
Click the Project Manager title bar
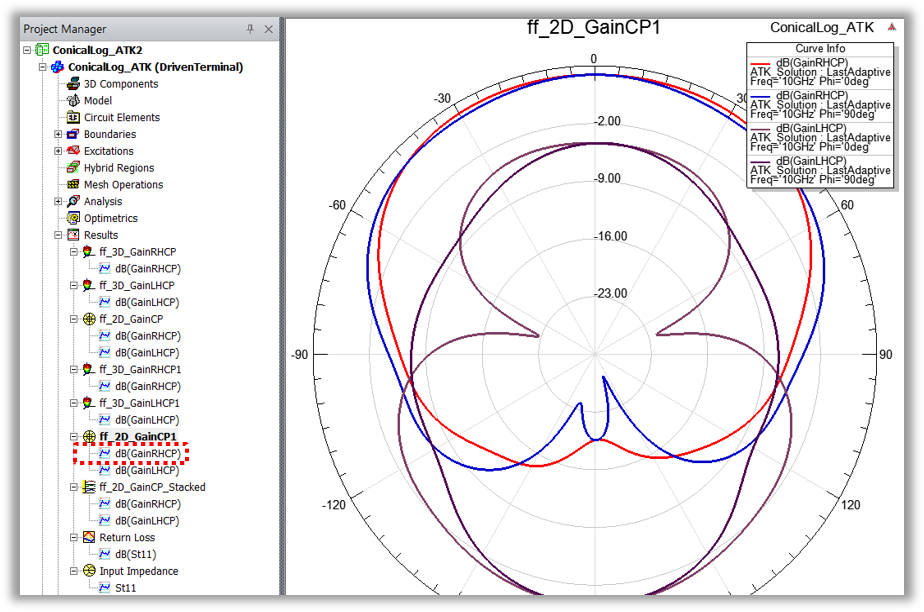click(149, 29)
